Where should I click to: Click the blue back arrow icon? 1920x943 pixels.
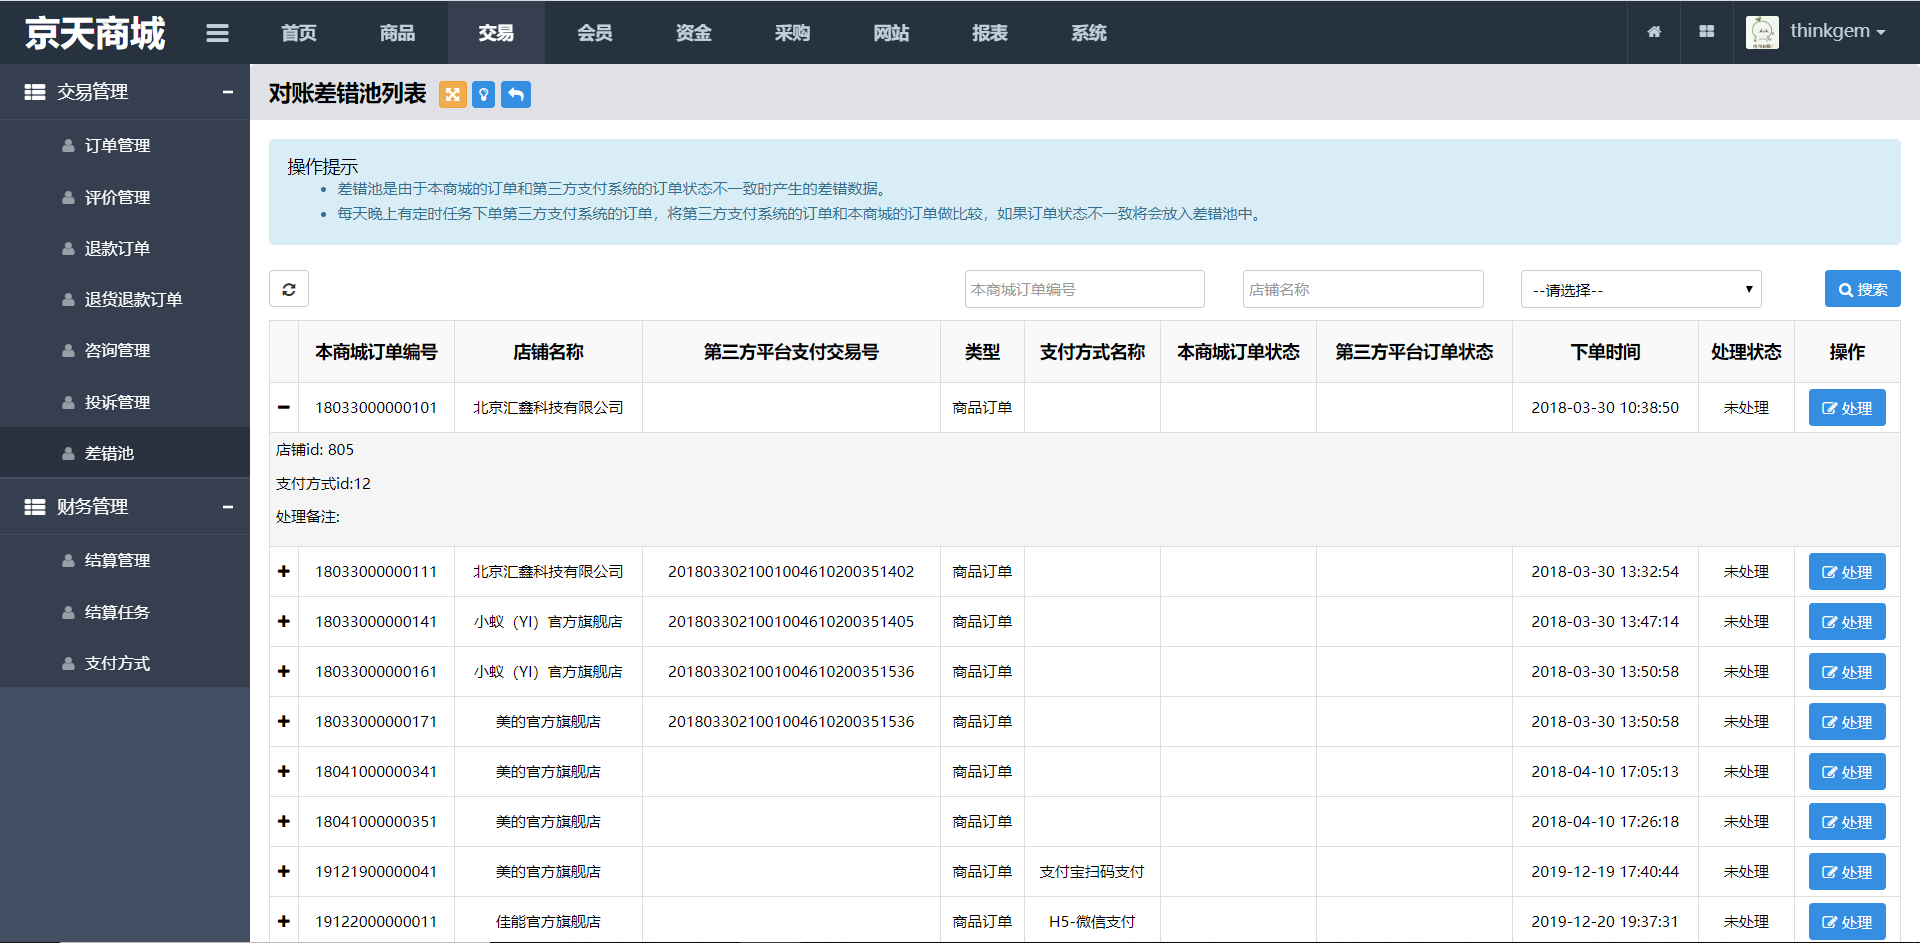click(x=516, y=94)
